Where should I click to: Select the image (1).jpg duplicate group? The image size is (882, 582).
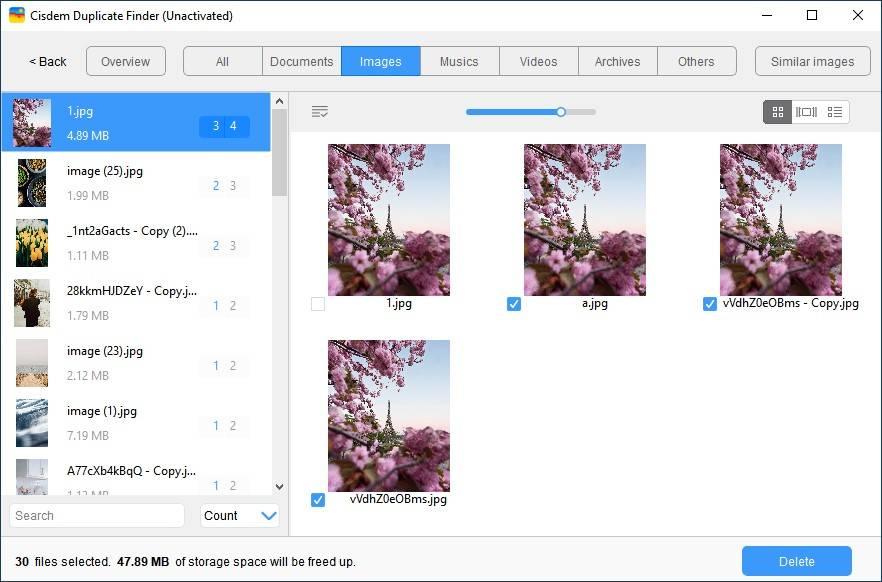click(x=136, y=423)
